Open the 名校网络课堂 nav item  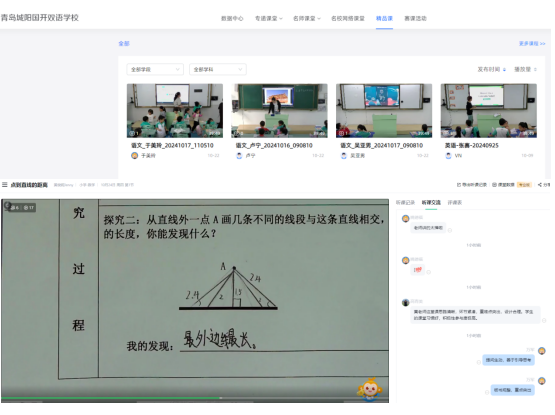tap(348, 18)
